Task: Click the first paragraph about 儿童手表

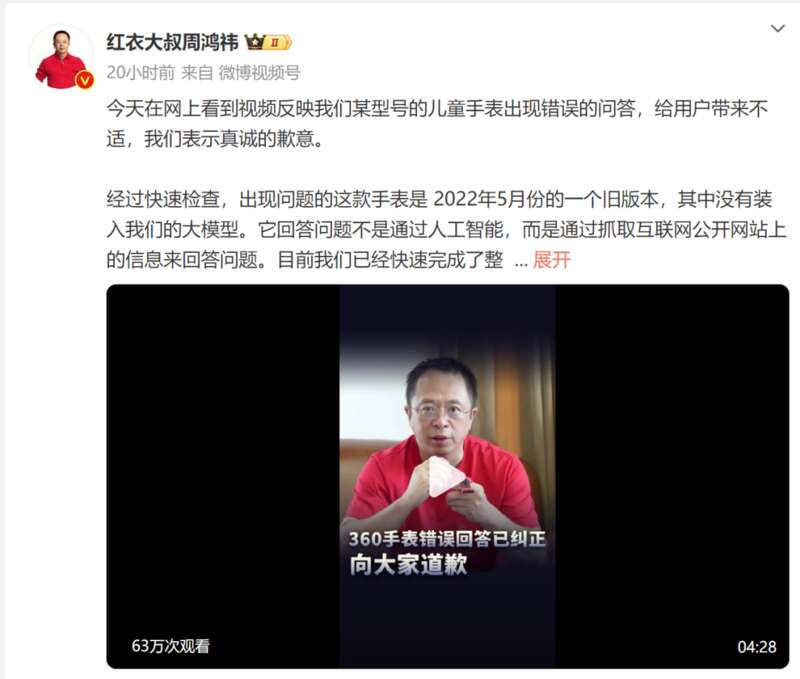Action: pos(437,123)
